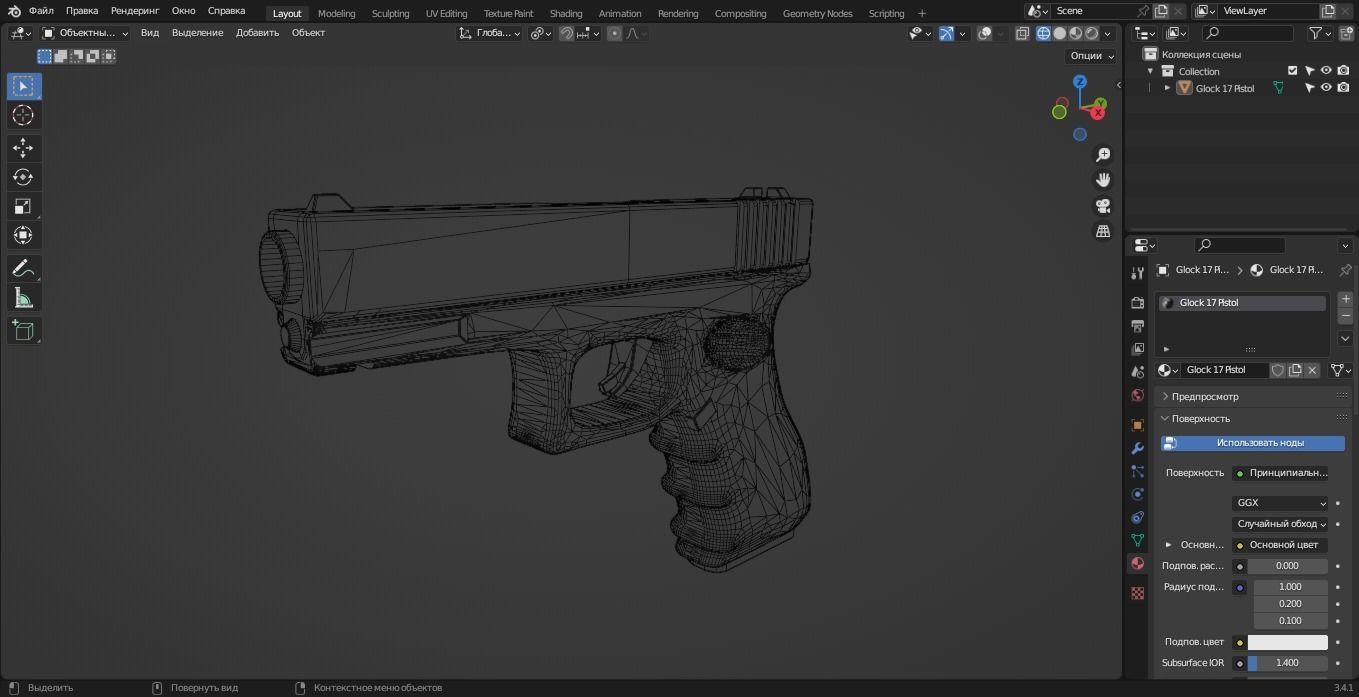The height and width of the screenshot is (697, 1359).
Task: Open the Modifiers wrench tab
Action: coord(1137,448)
